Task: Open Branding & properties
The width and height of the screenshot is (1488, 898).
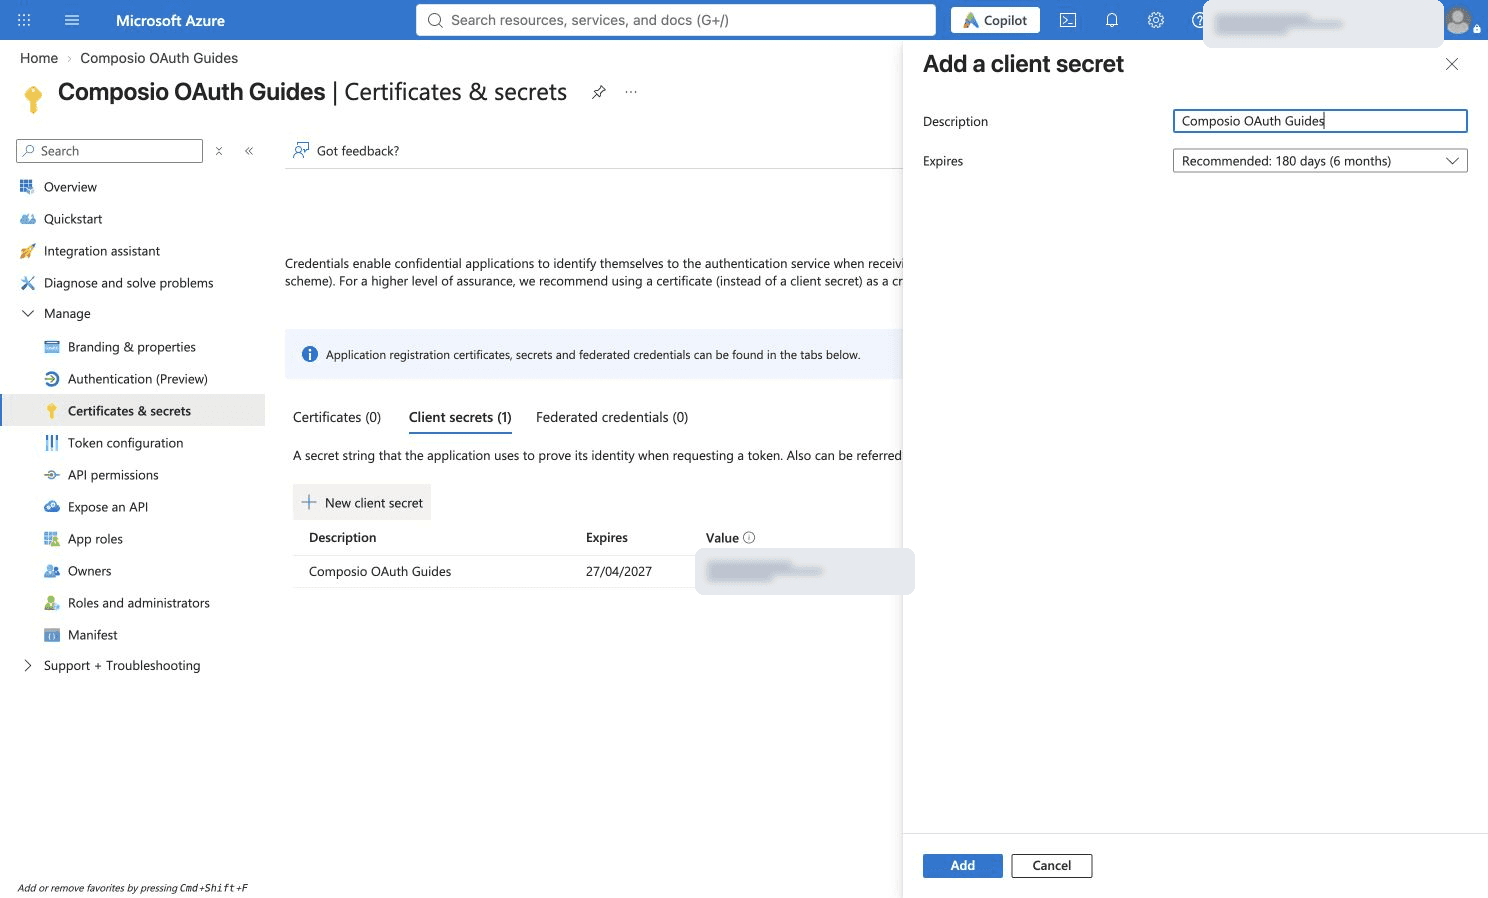Action: click(x=132, y=347)
